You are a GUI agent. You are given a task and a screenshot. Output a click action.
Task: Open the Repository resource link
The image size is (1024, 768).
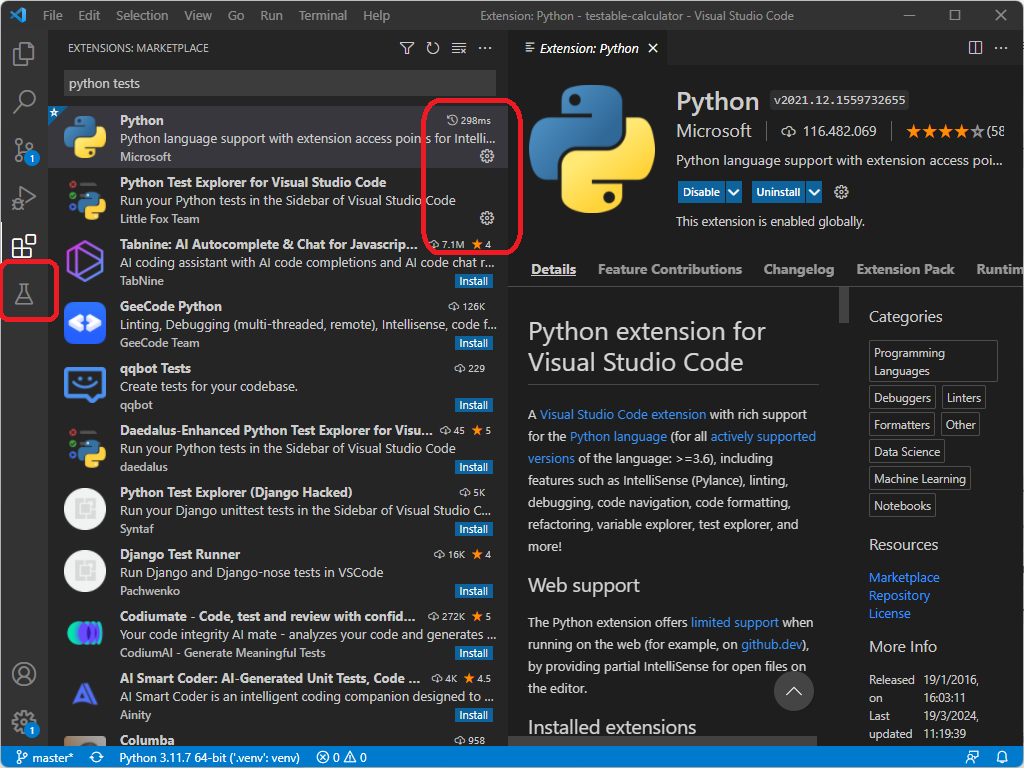[899, 596]
